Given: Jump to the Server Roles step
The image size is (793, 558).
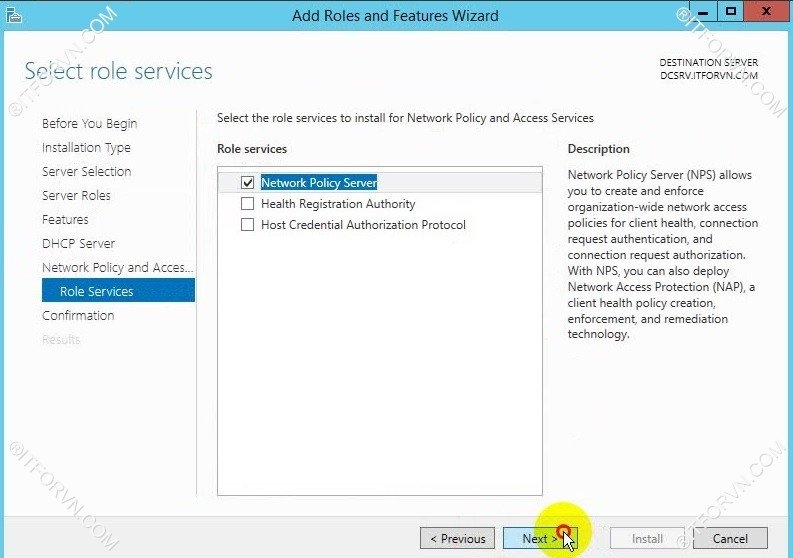Looking at the screenshot, I should pos(76,196).
